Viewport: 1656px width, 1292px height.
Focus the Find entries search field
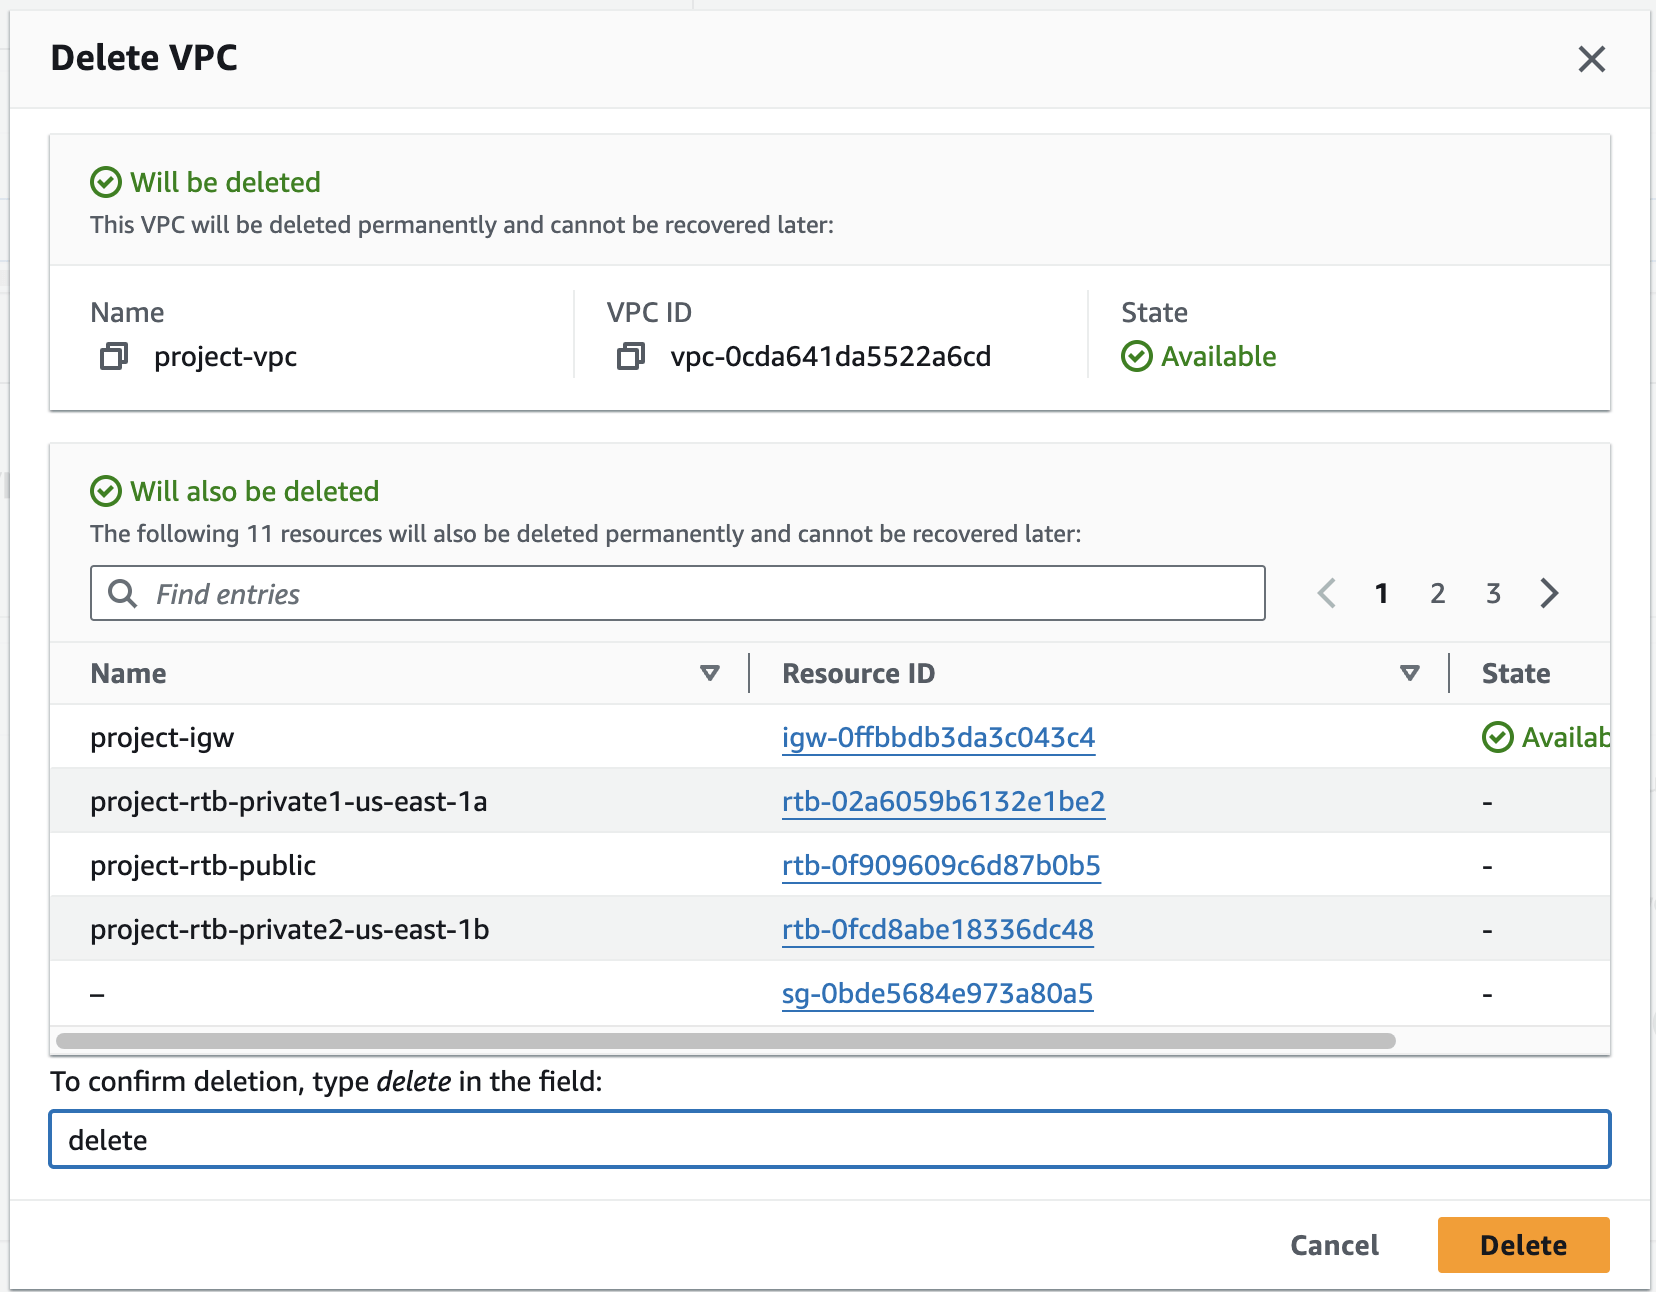click(700, 593)
